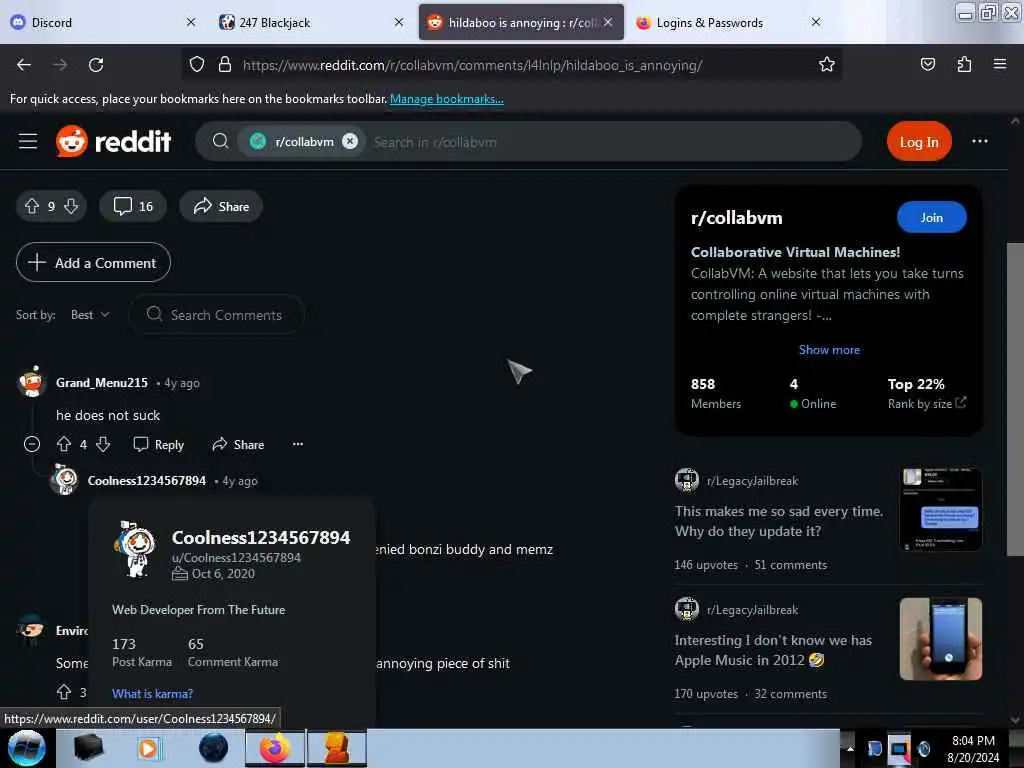Image resolution: width=1024 pixels, height=768 pixels.
Task: Close the hildaboo is annoying tab
Action: (608, 22)
